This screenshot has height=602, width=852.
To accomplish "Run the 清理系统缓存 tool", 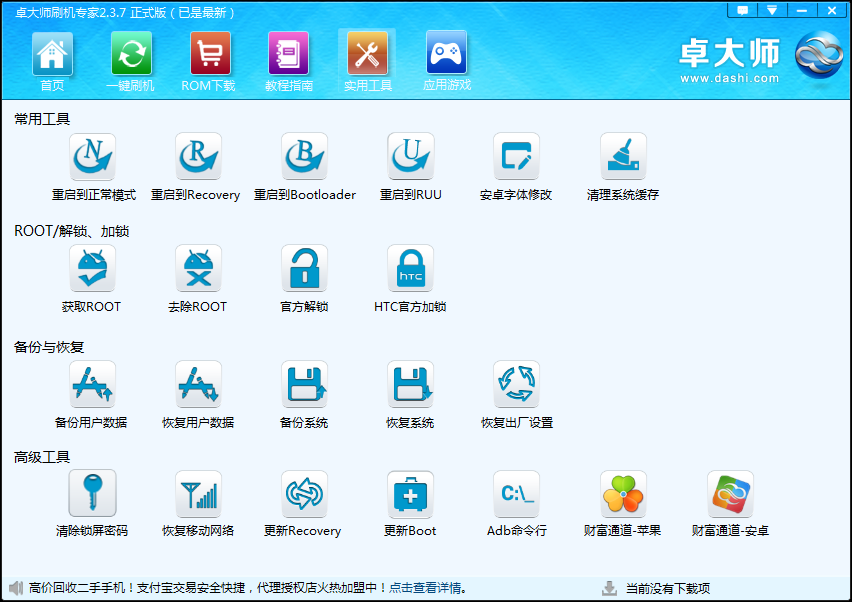I will point(623,156).
